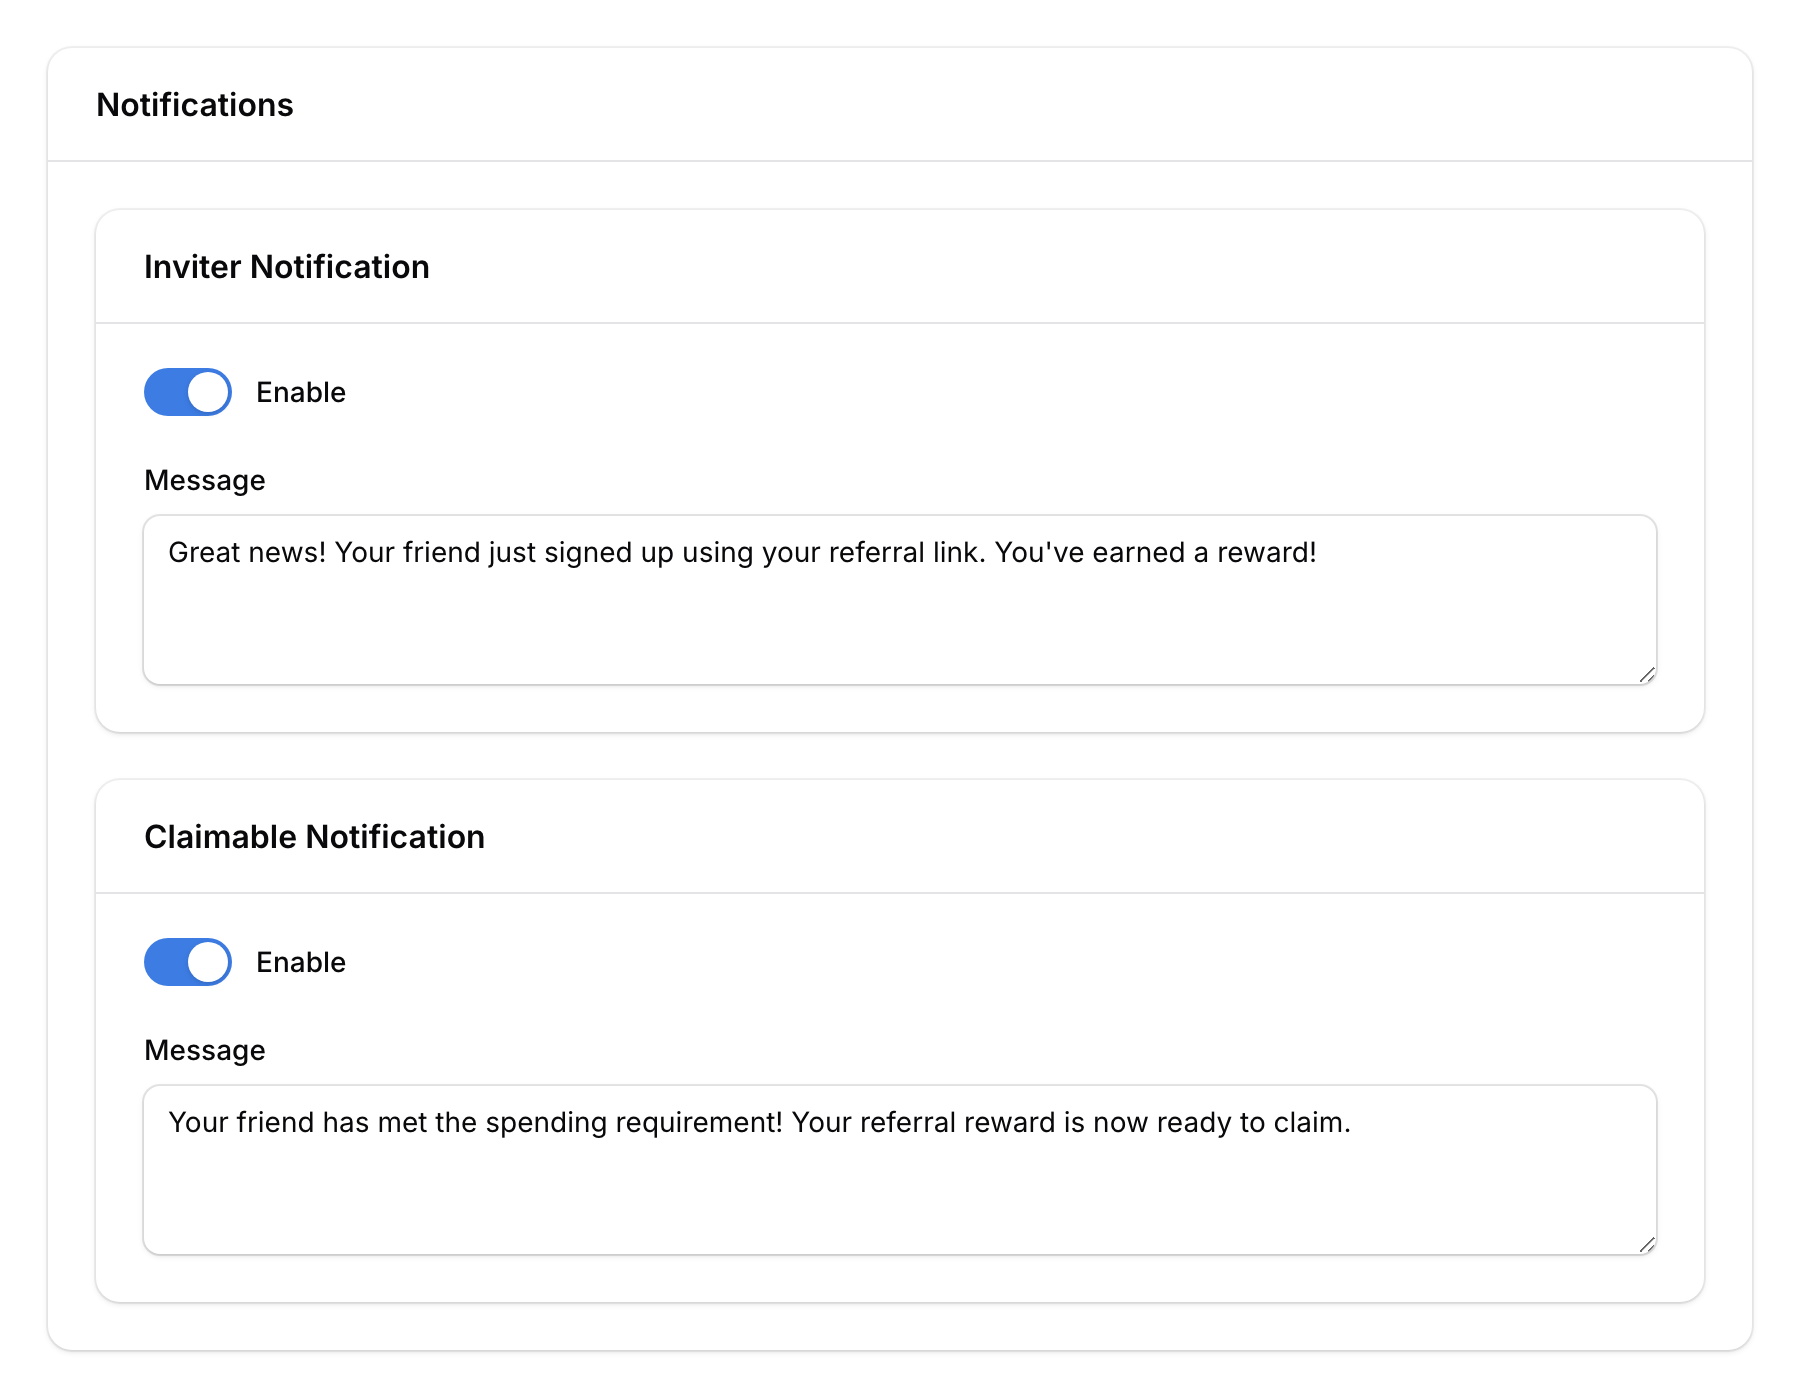Click the Claimable Notification section header

315,836
